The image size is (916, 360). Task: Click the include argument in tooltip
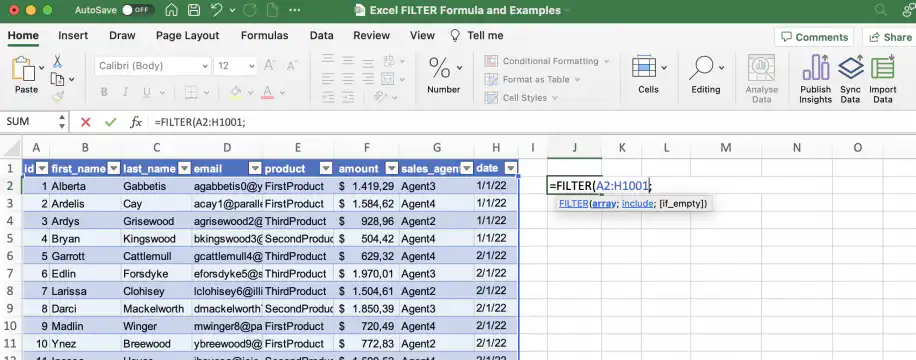[x=637, y=204]
